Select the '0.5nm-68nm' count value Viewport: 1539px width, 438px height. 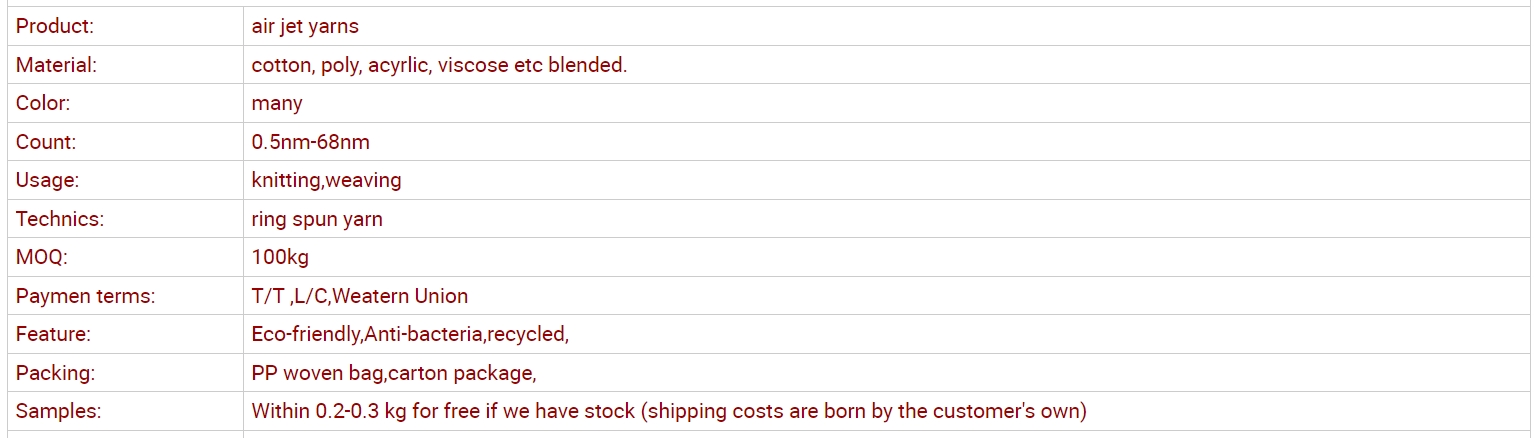[x=311, y=142]
